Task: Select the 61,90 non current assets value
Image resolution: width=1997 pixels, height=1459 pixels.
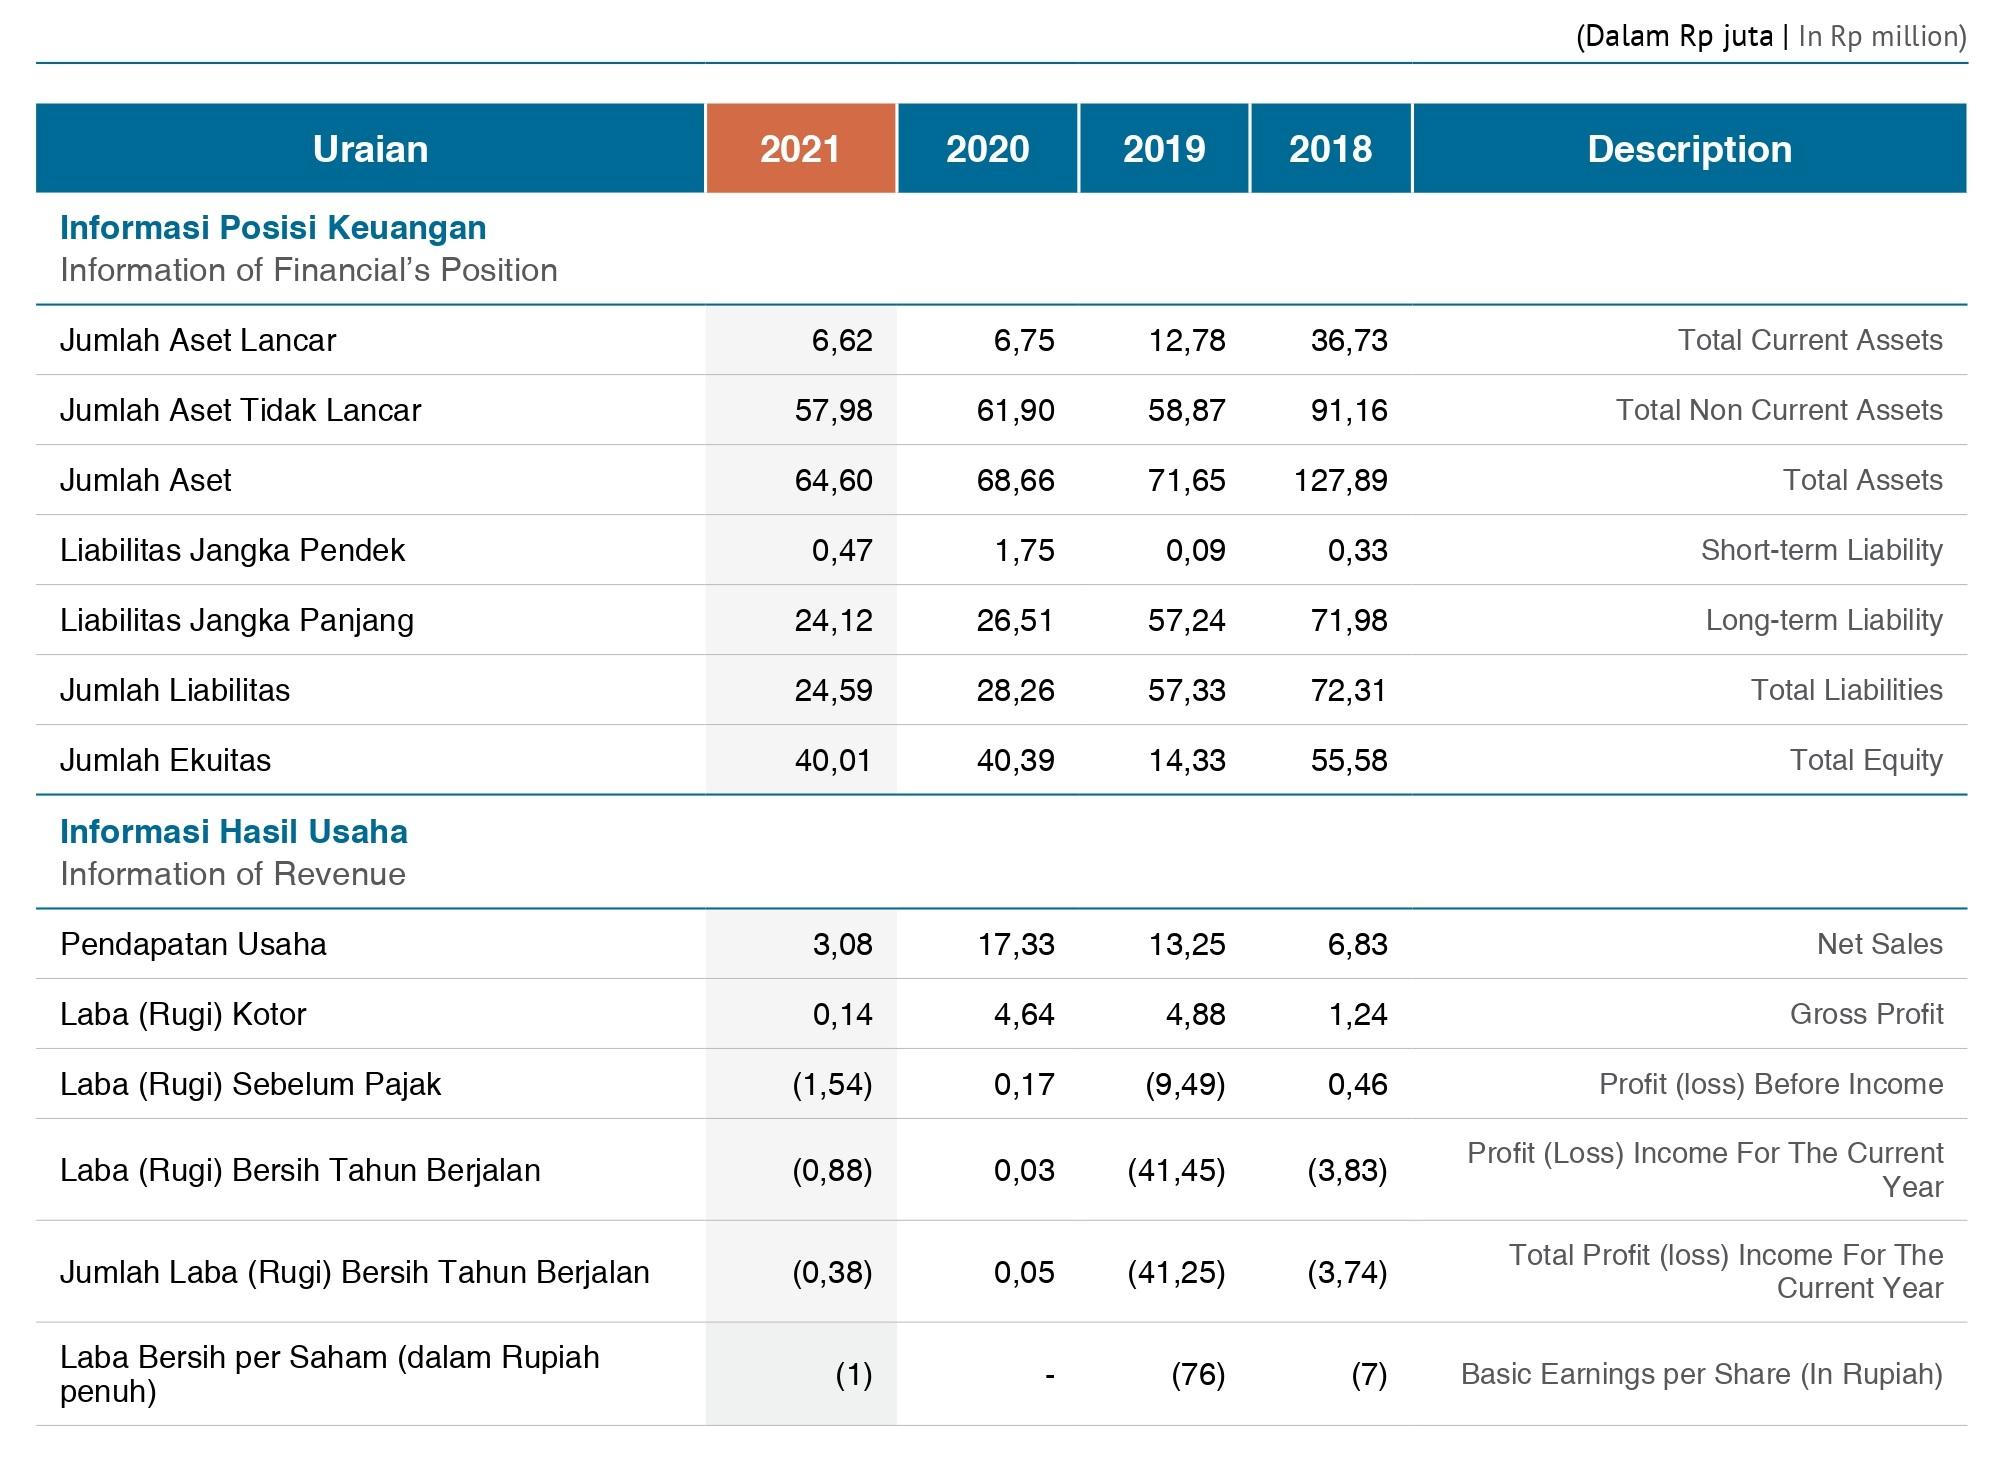Action: [1015, 410]
